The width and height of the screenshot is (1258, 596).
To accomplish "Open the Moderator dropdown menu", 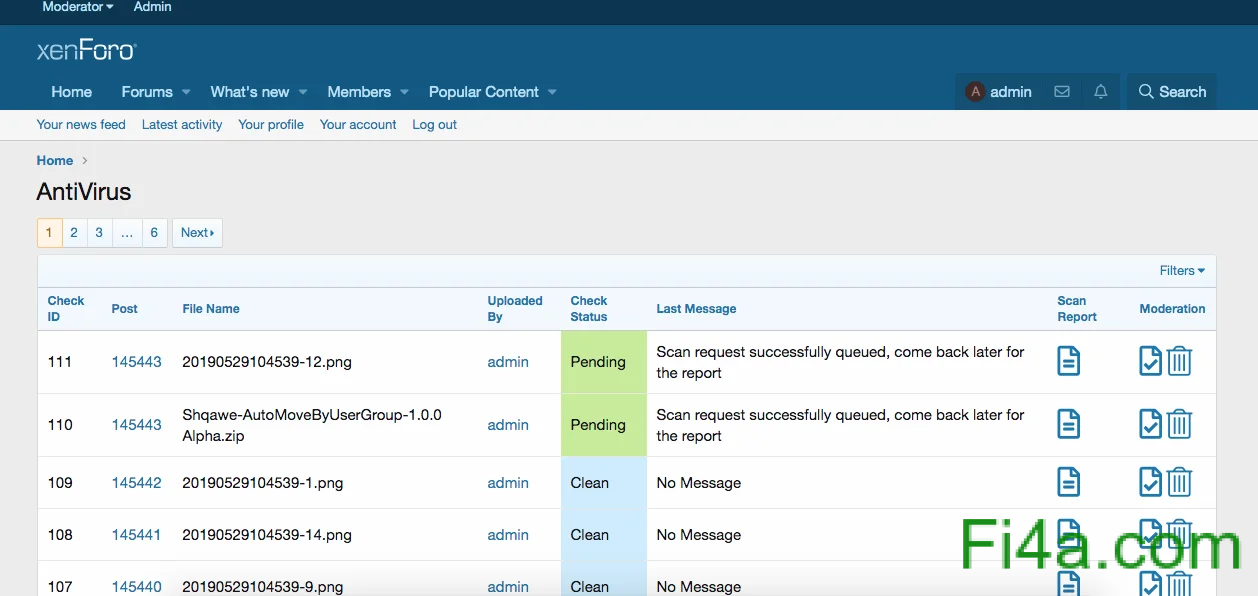I will pyautogui.click(x=77, y=7).
